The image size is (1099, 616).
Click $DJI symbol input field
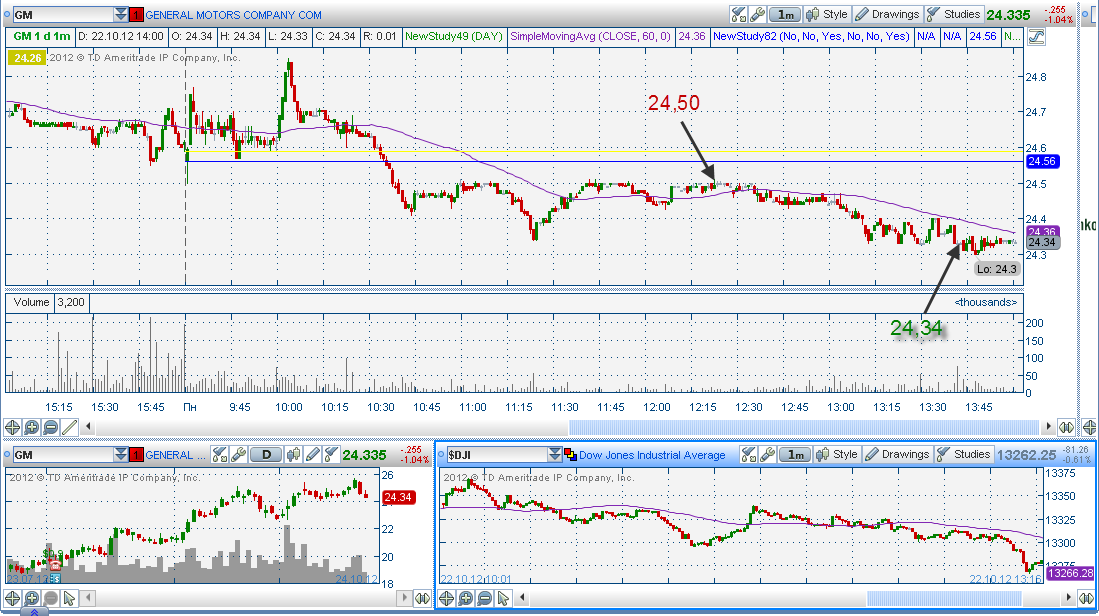(x=496, y=455)
